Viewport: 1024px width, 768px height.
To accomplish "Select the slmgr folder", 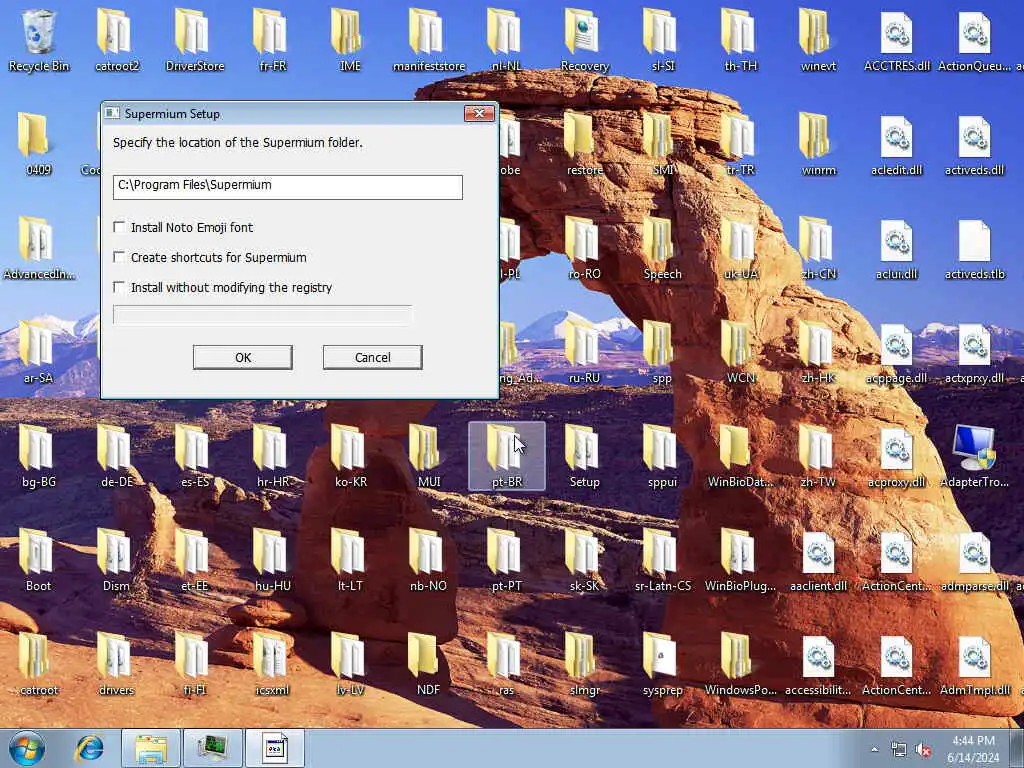I will point(584,665).
